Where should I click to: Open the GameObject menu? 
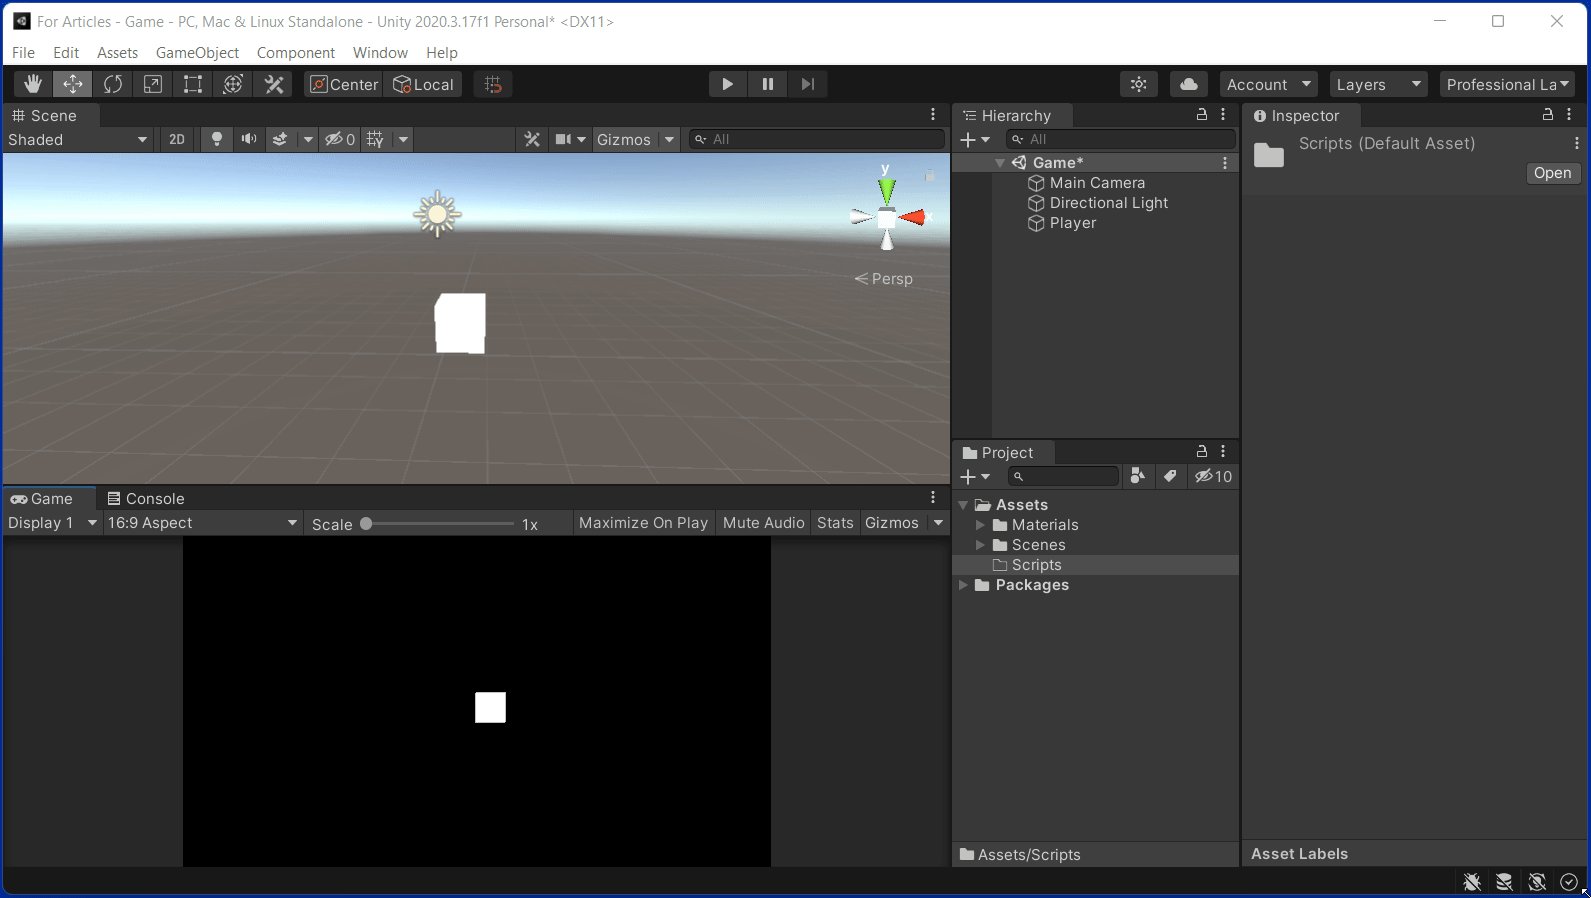pos(197,53)
